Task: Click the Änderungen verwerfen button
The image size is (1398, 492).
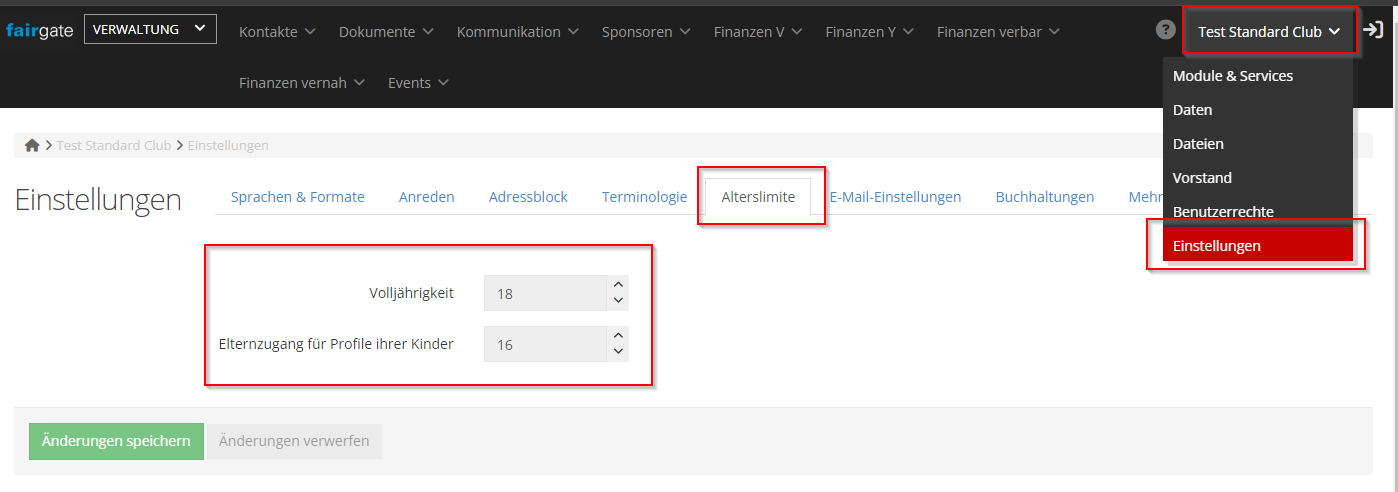Action: 294,441
